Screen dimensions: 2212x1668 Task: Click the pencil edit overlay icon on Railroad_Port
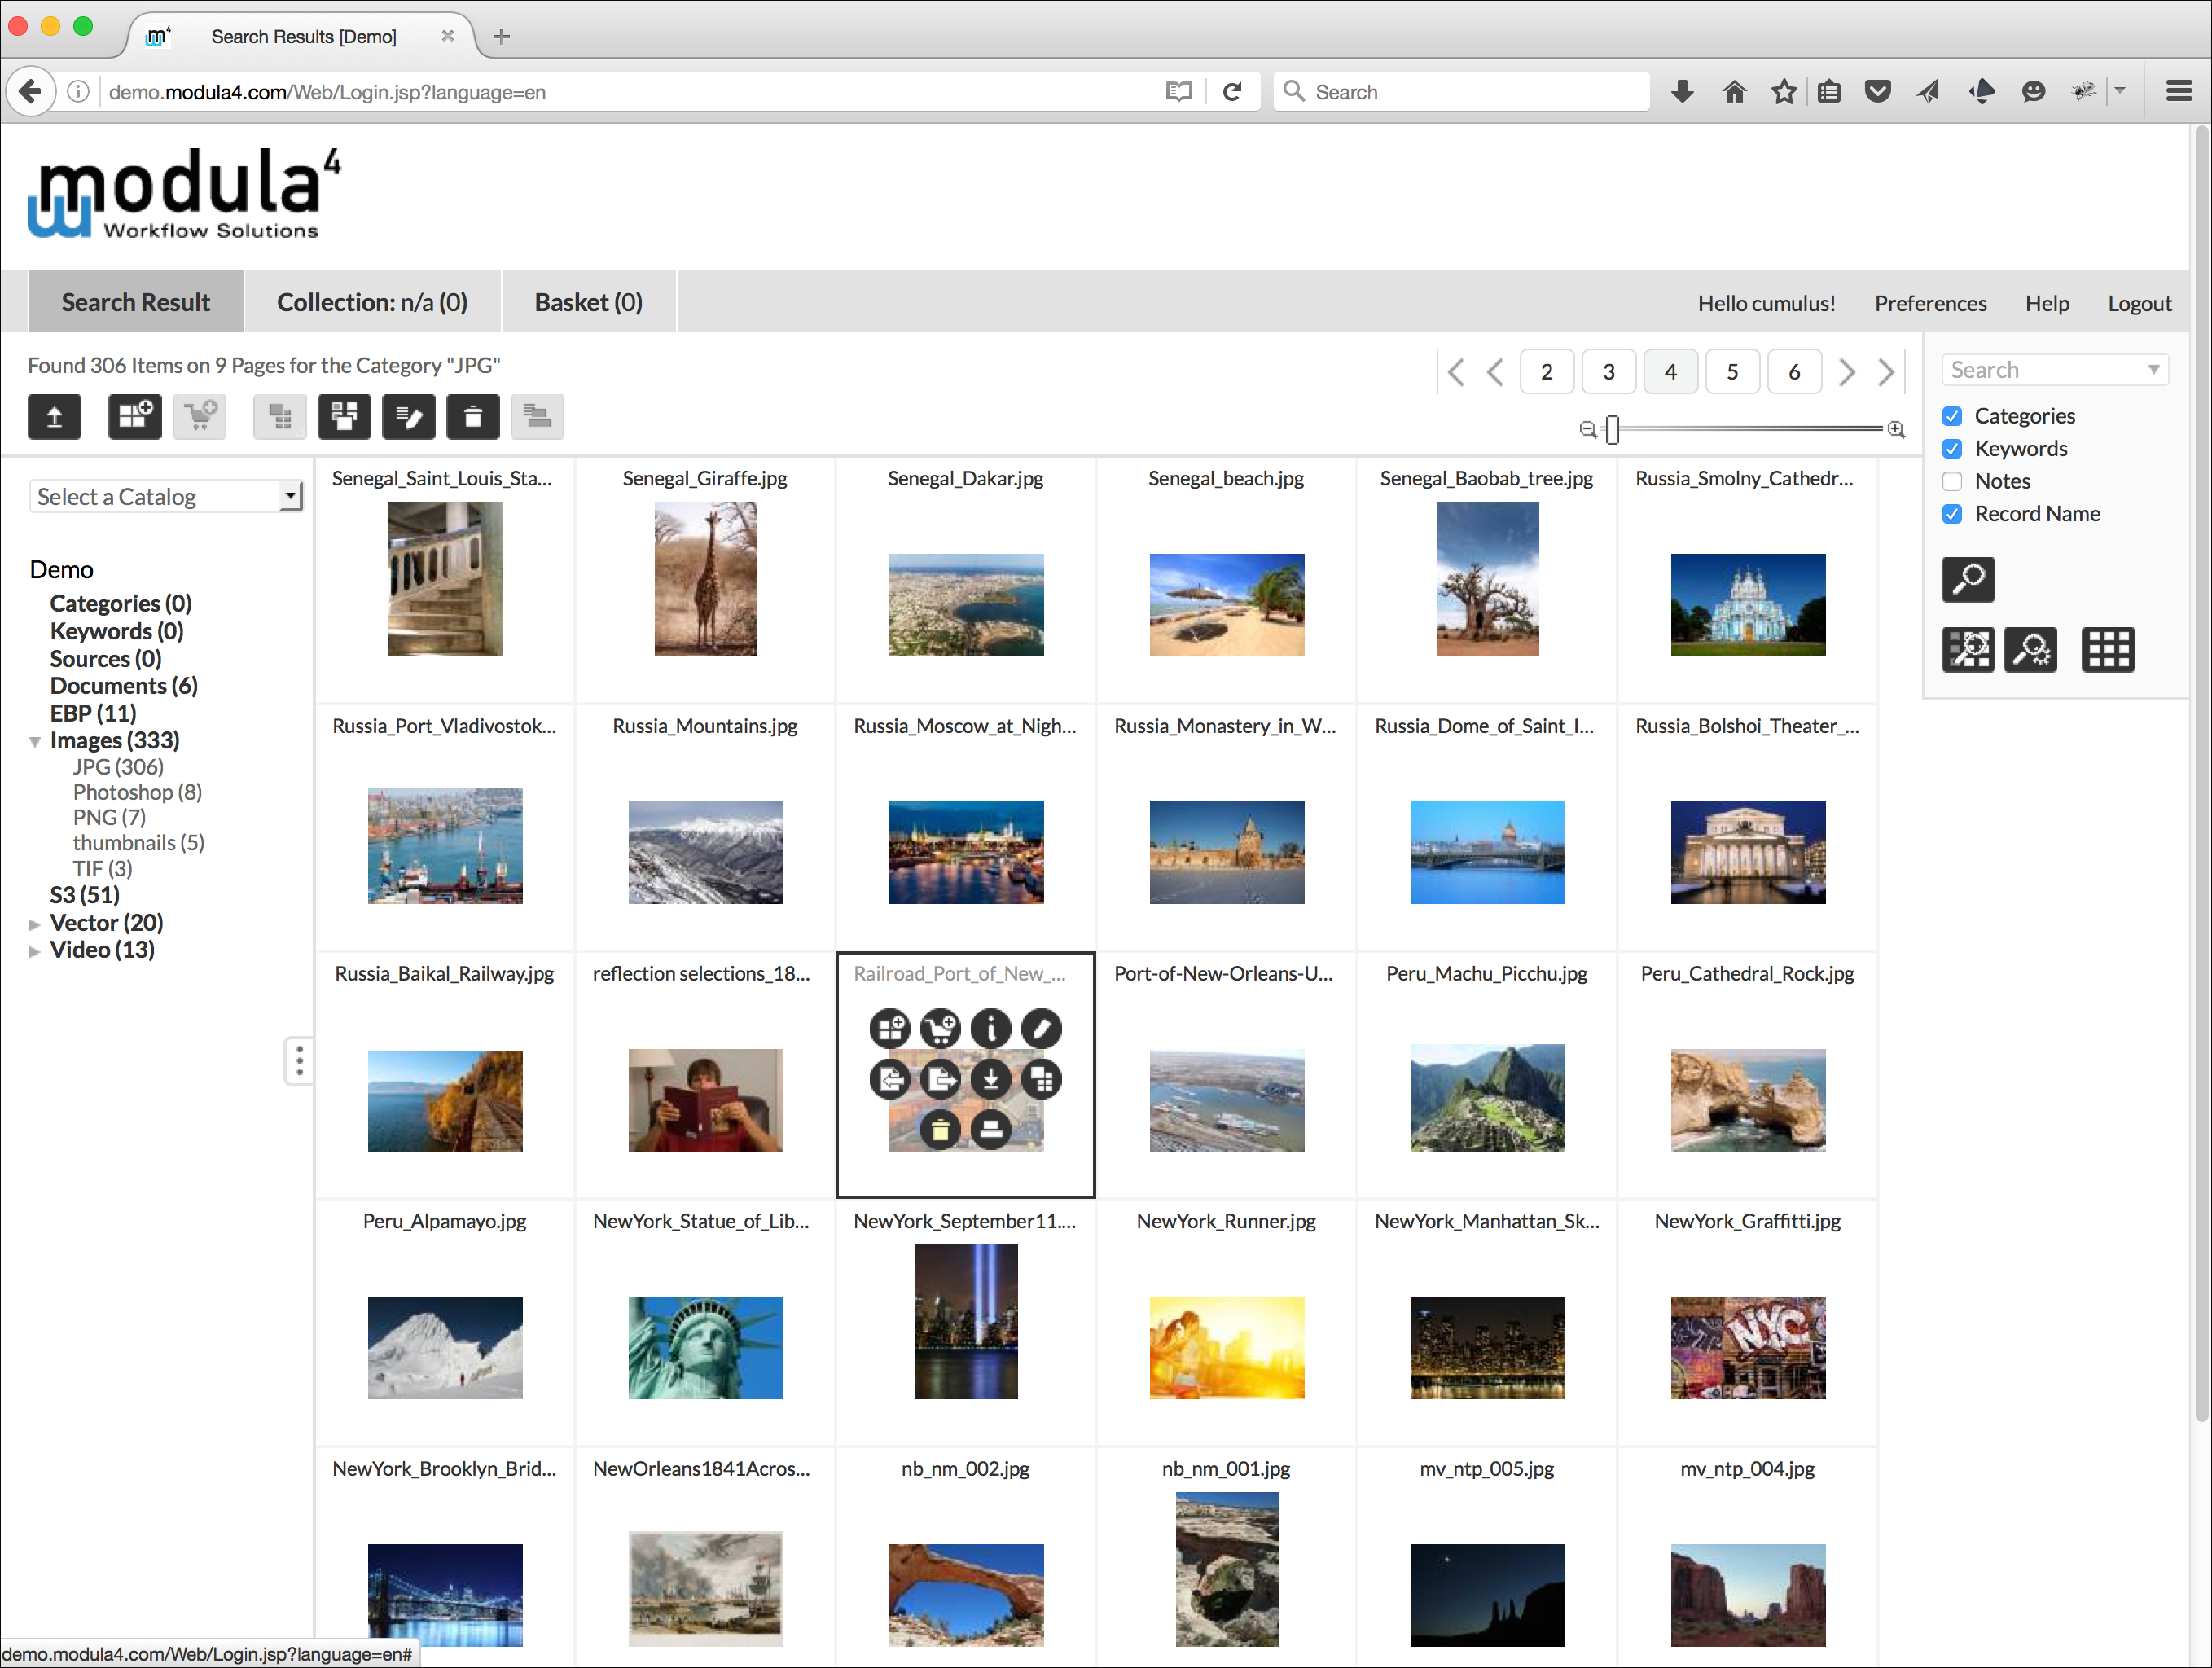[x=1042, y=1028]
